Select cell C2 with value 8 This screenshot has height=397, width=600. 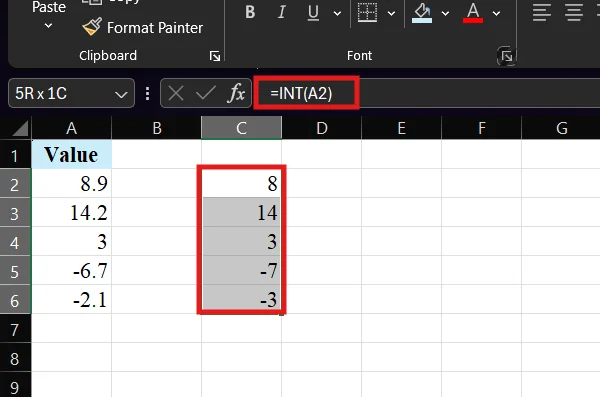241,184
